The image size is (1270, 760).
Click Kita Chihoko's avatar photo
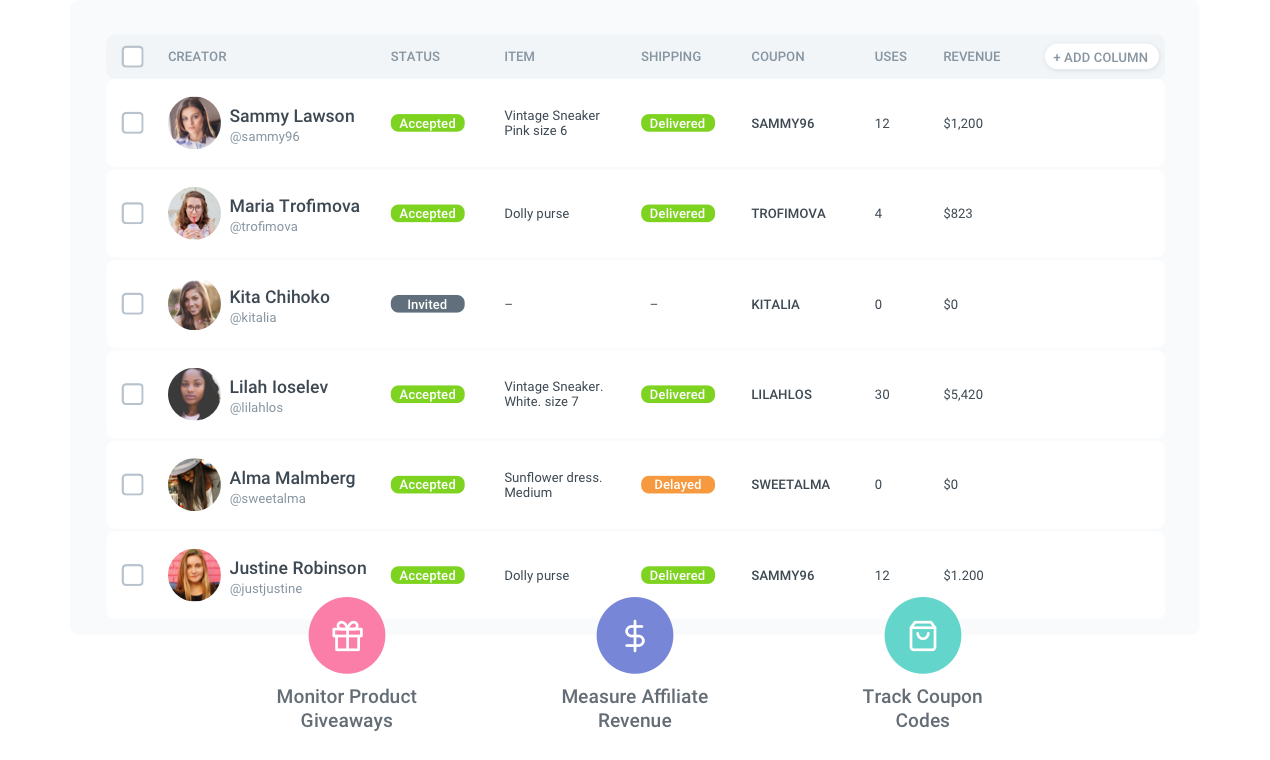[x=194, y=304]
